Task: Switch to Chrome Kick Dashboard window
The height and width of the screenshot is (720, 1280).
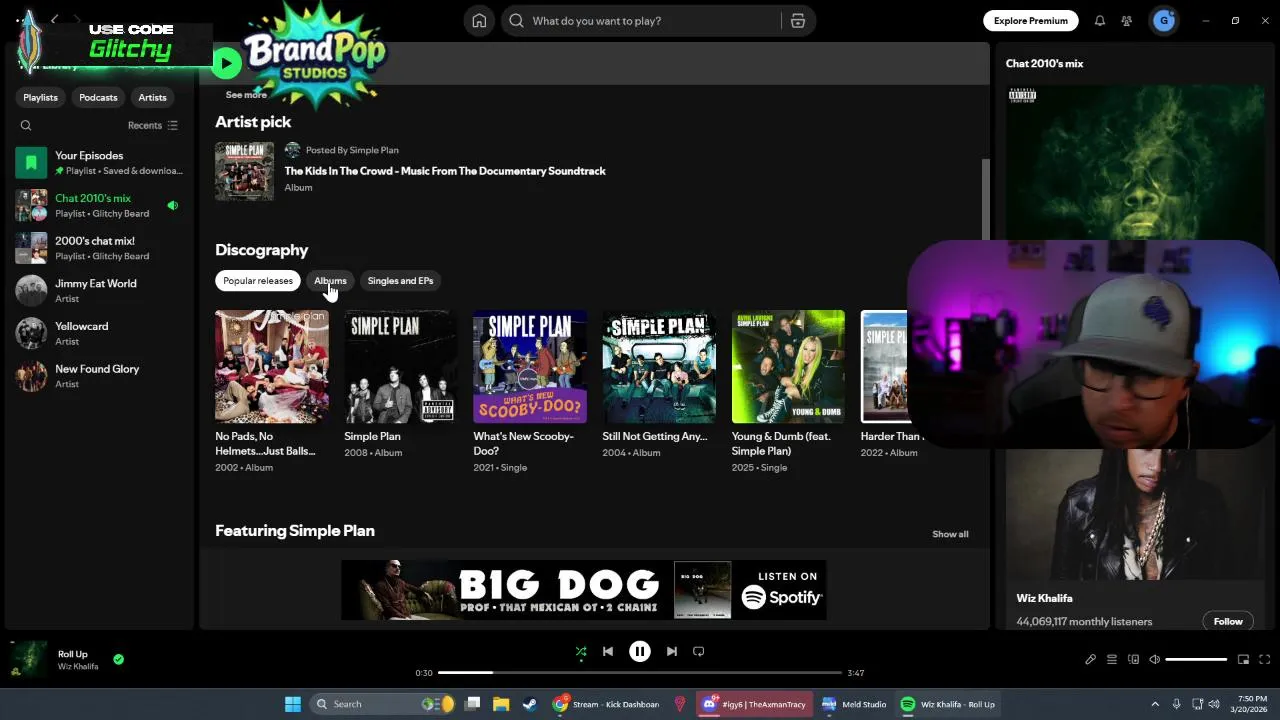Action: (606, 704)
